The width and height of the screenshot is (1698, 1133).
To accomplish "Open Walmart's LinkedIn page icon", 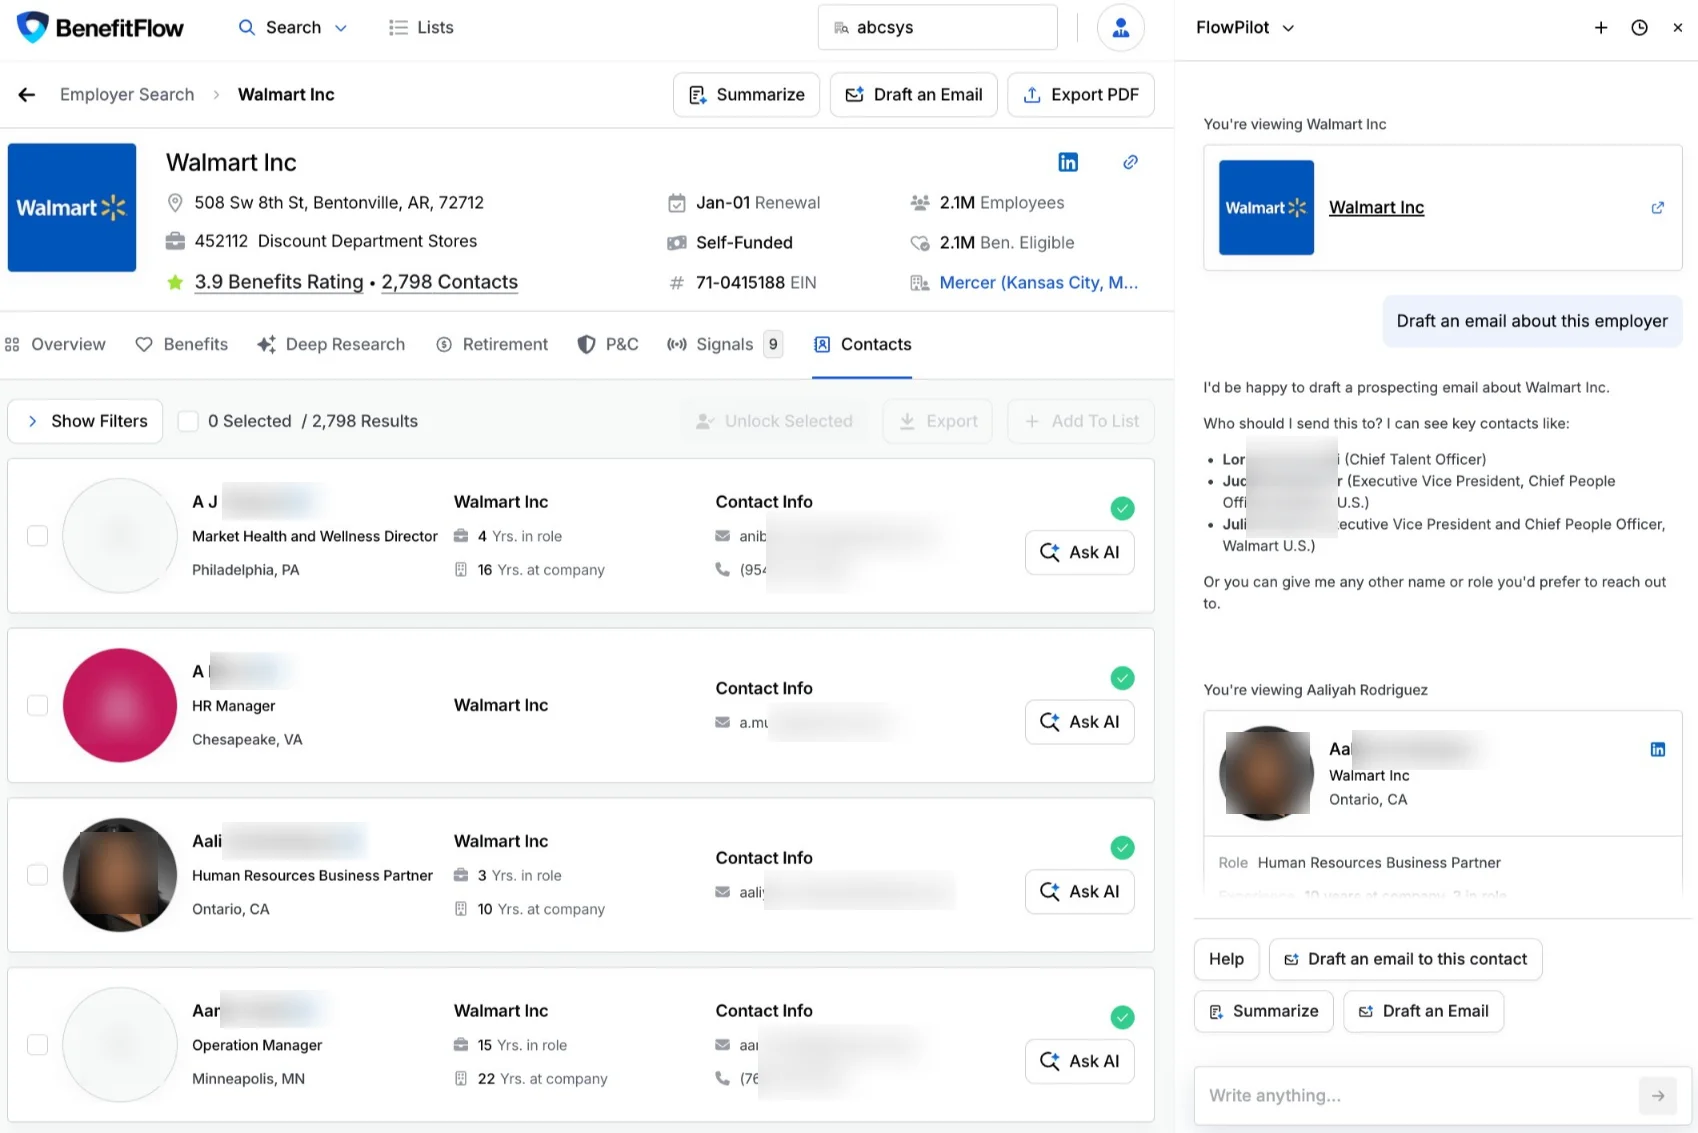I will [1068, 162].
